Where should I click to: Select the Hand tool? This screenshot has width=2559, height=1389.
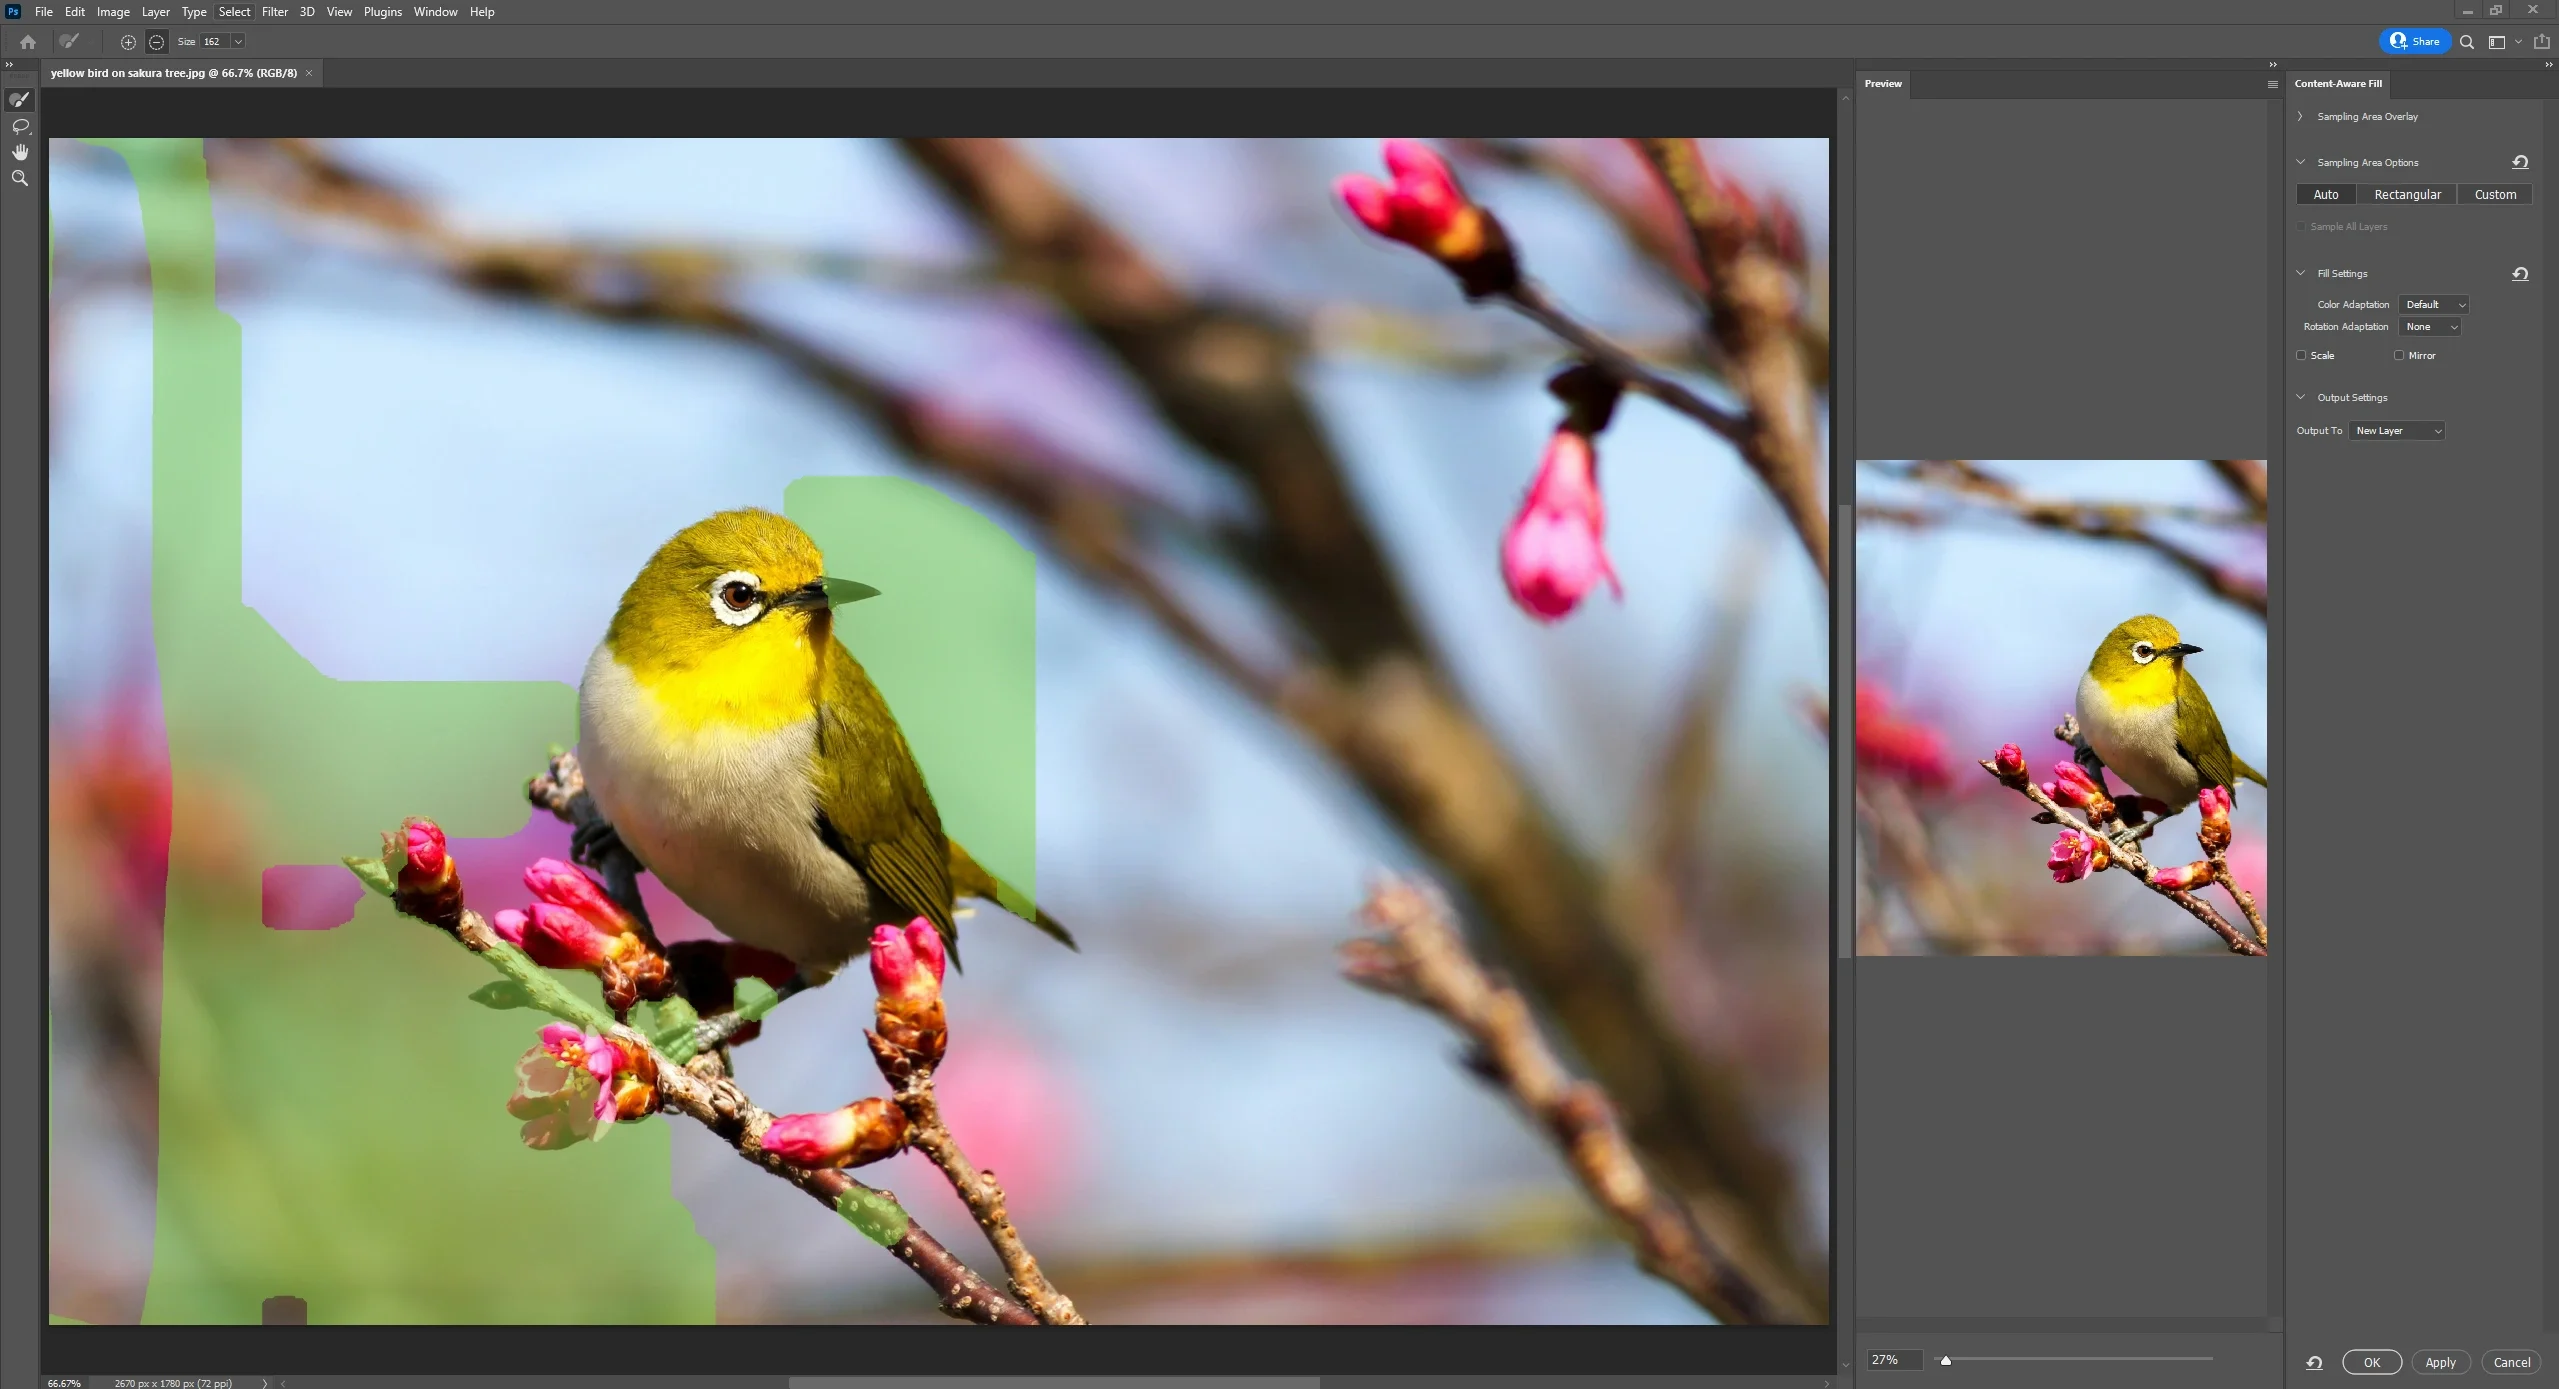[x=20, y=152]
